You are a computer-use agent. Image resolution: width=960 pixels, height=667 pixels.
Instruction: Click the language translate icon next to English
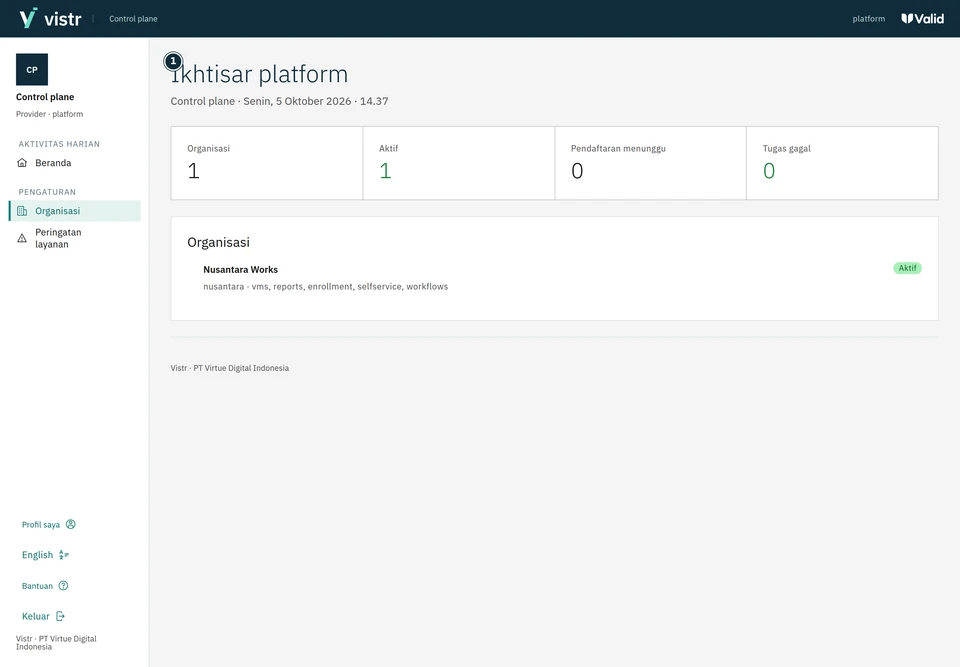tap(64, 555)
